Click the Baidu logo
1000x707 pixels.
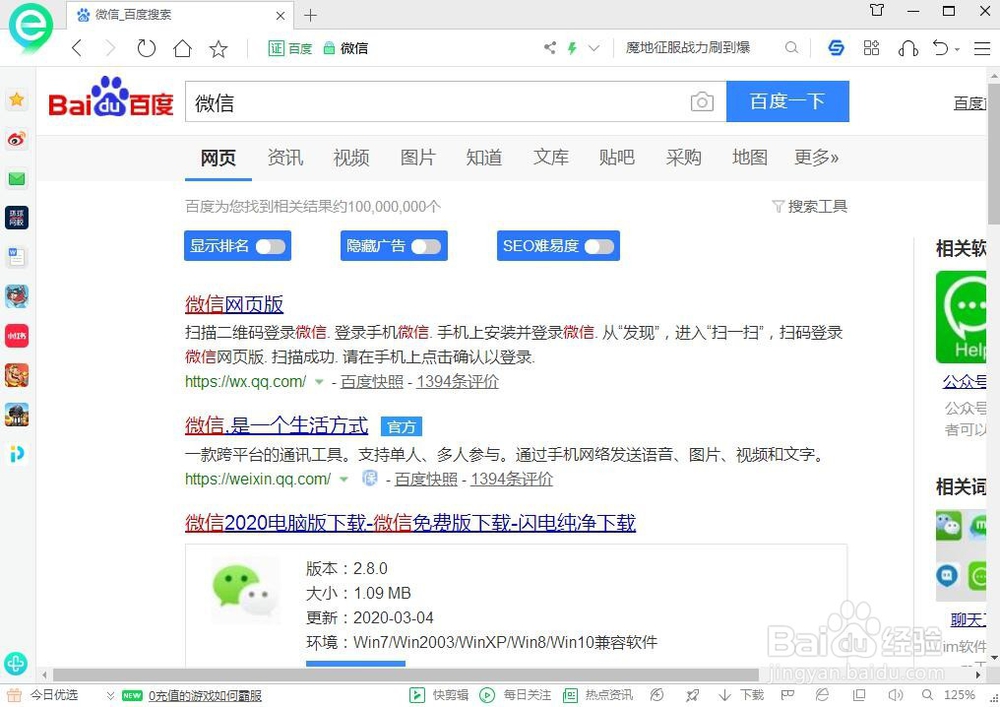pyautogui.click(x=111, y=98)
